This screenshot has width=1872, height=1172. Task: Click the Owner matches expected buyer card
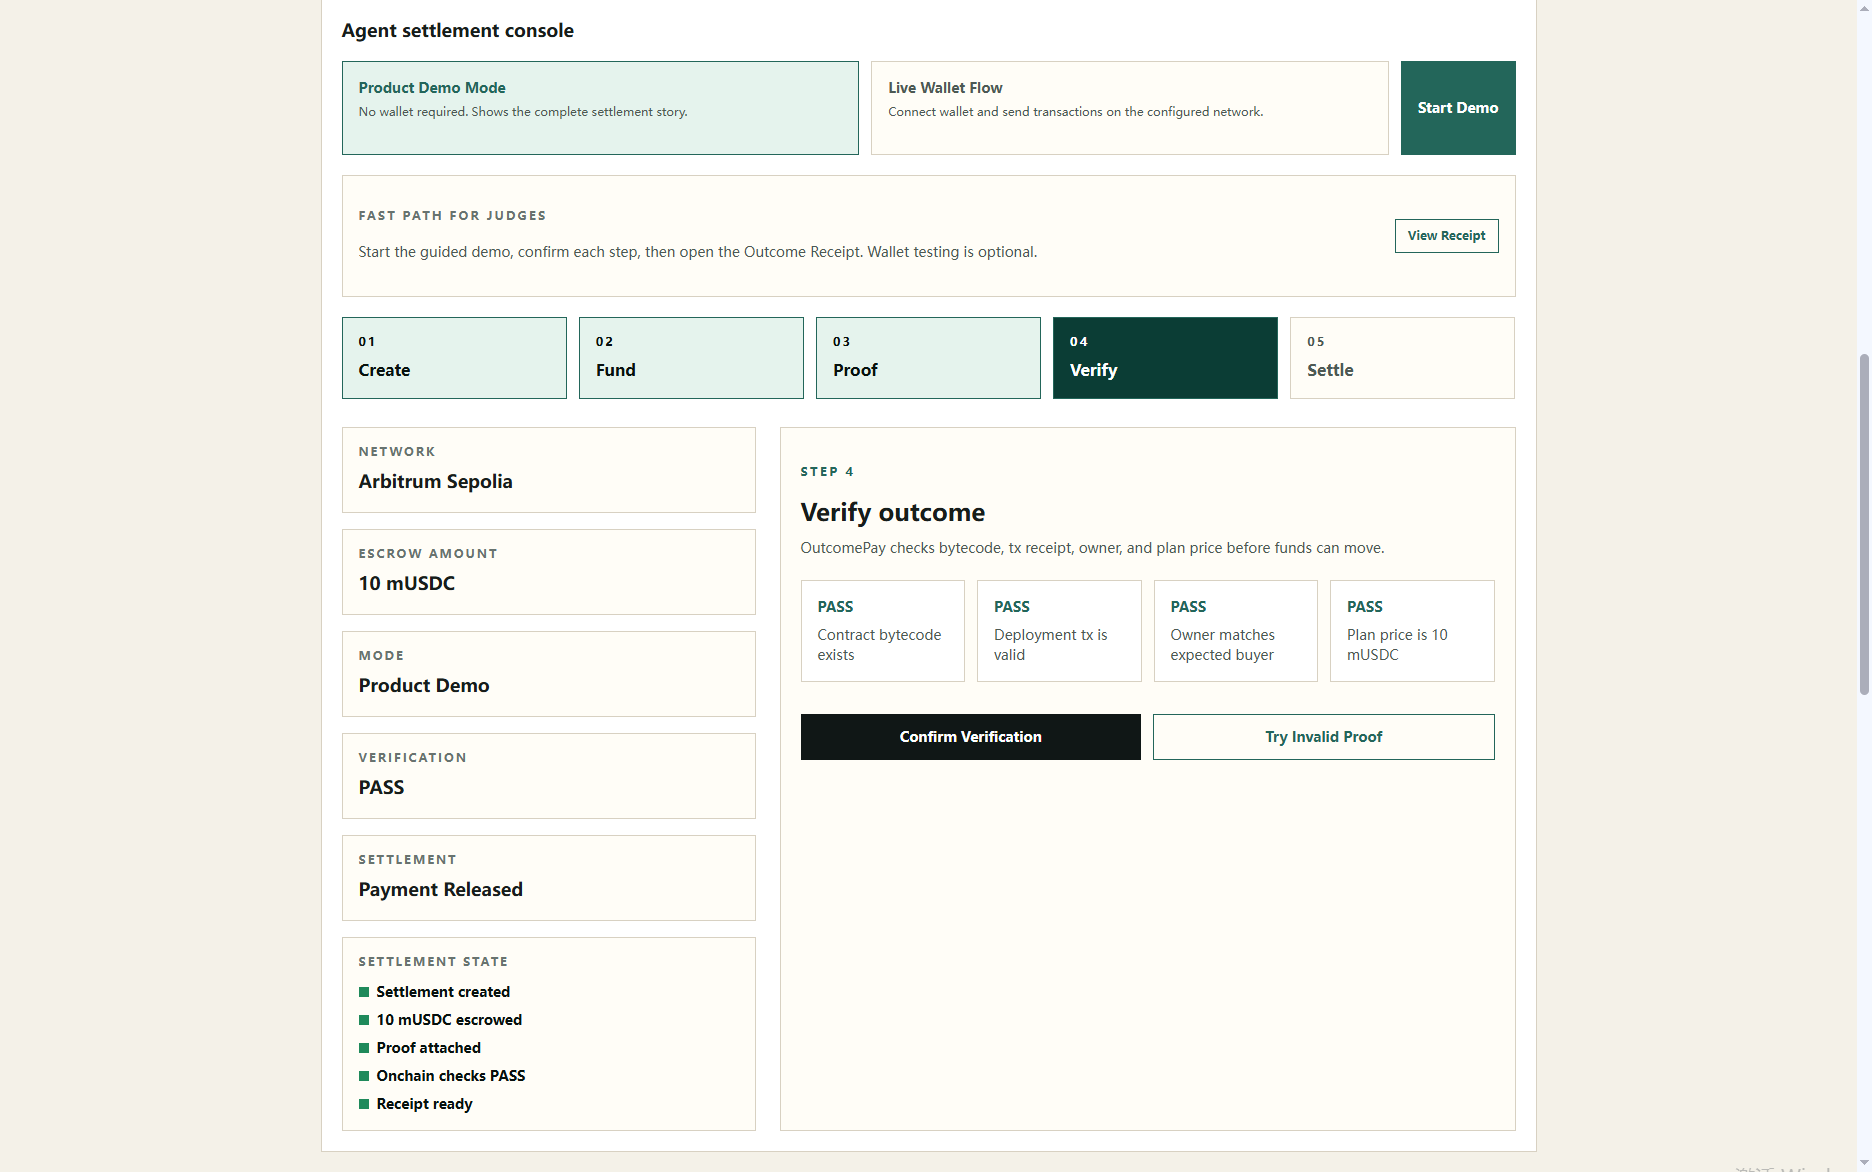tap(1235, 631)
